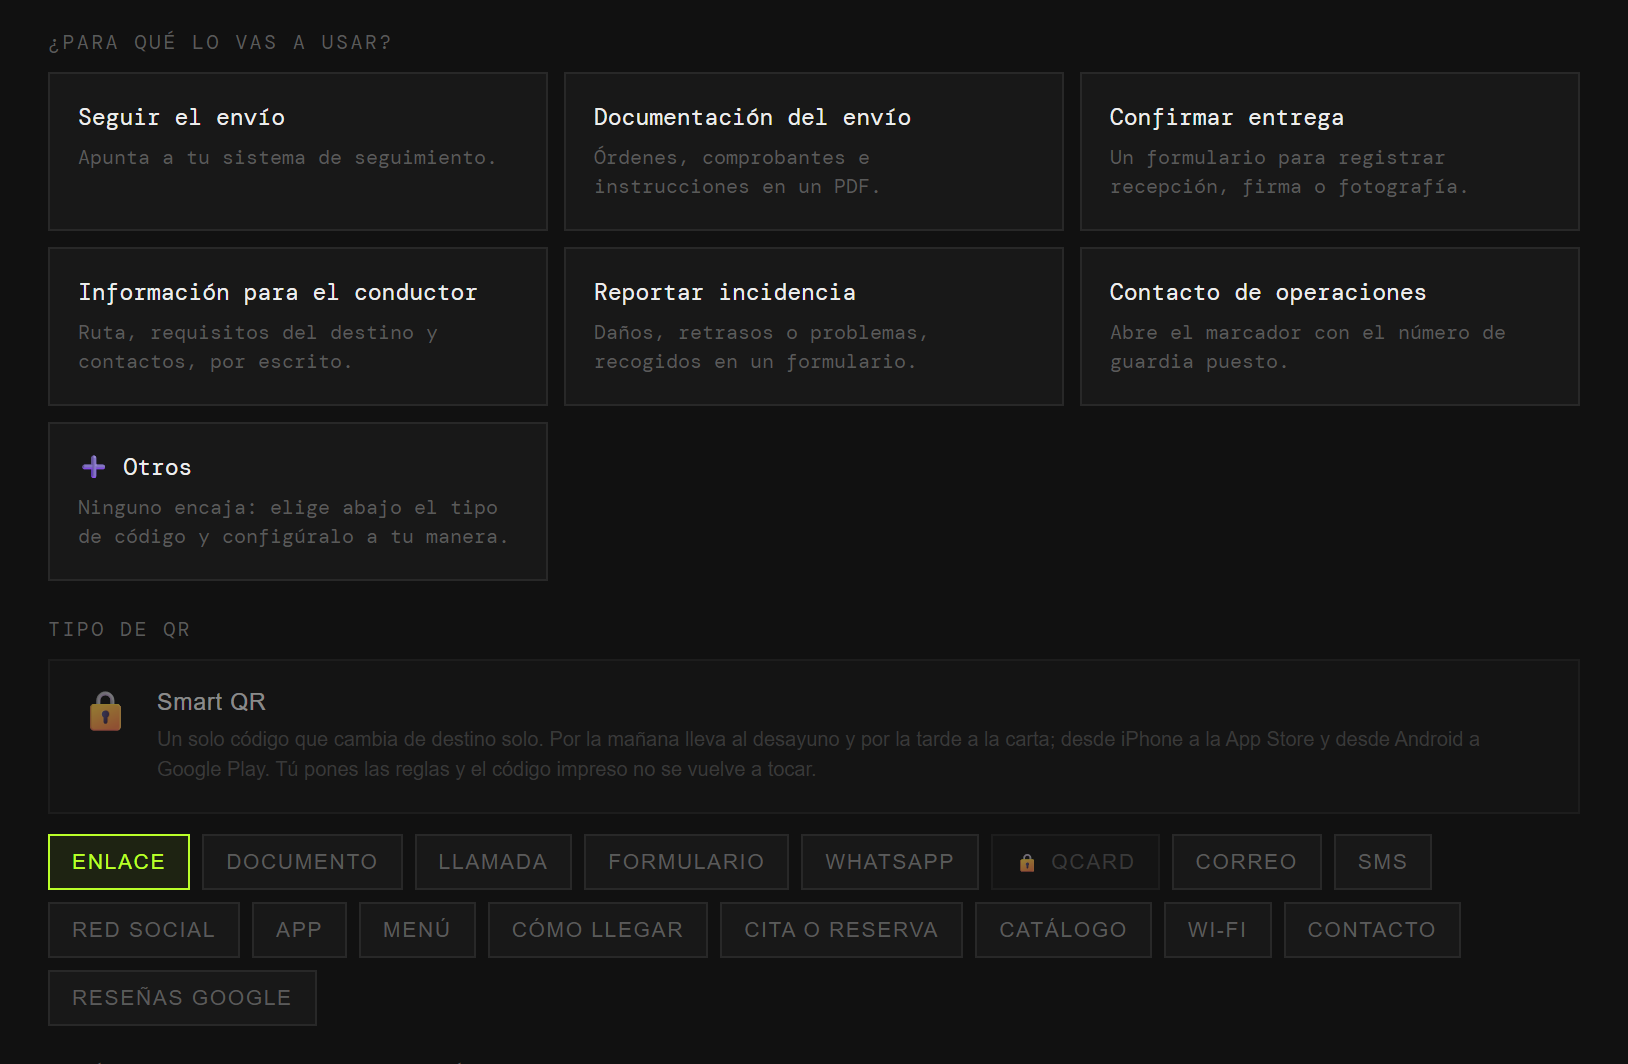This screenshot has height=1064, width=1628.
Task: Pick the CITA O RESERVA QR type
Action: coord(841,930)
